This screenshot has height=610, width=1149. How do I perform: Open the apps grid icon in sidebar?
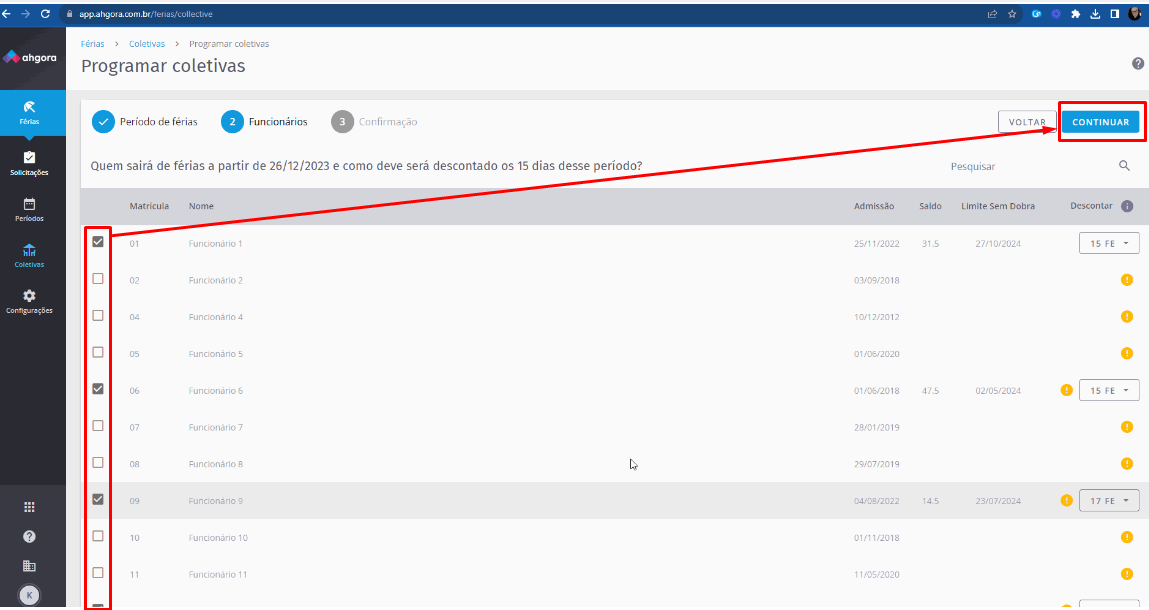29,507
